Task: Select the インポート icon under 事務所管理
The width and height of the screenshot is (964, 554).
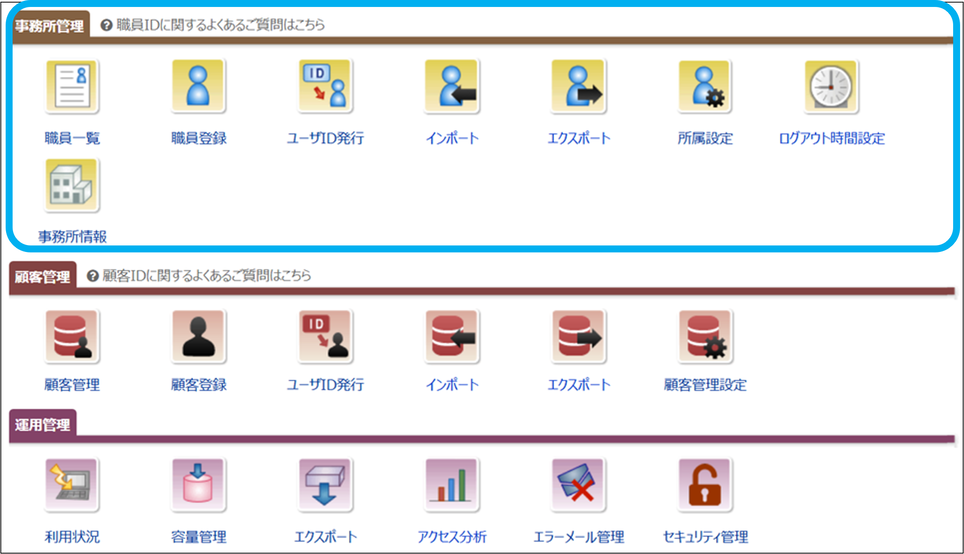Action: pyautogui.click(x=452, y=87)
